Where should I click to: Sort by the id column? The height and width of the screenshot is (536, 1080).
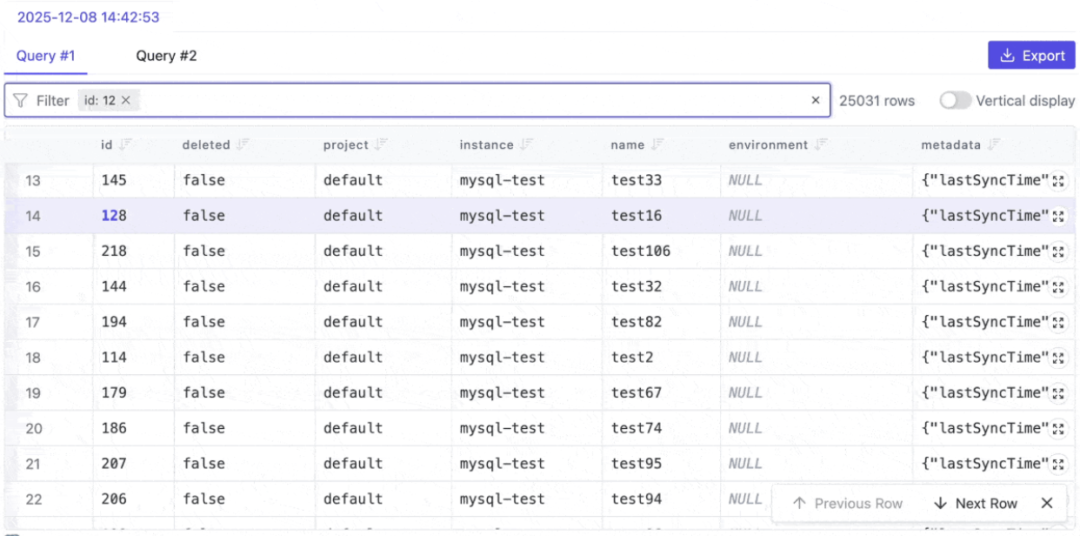[125, 145]
